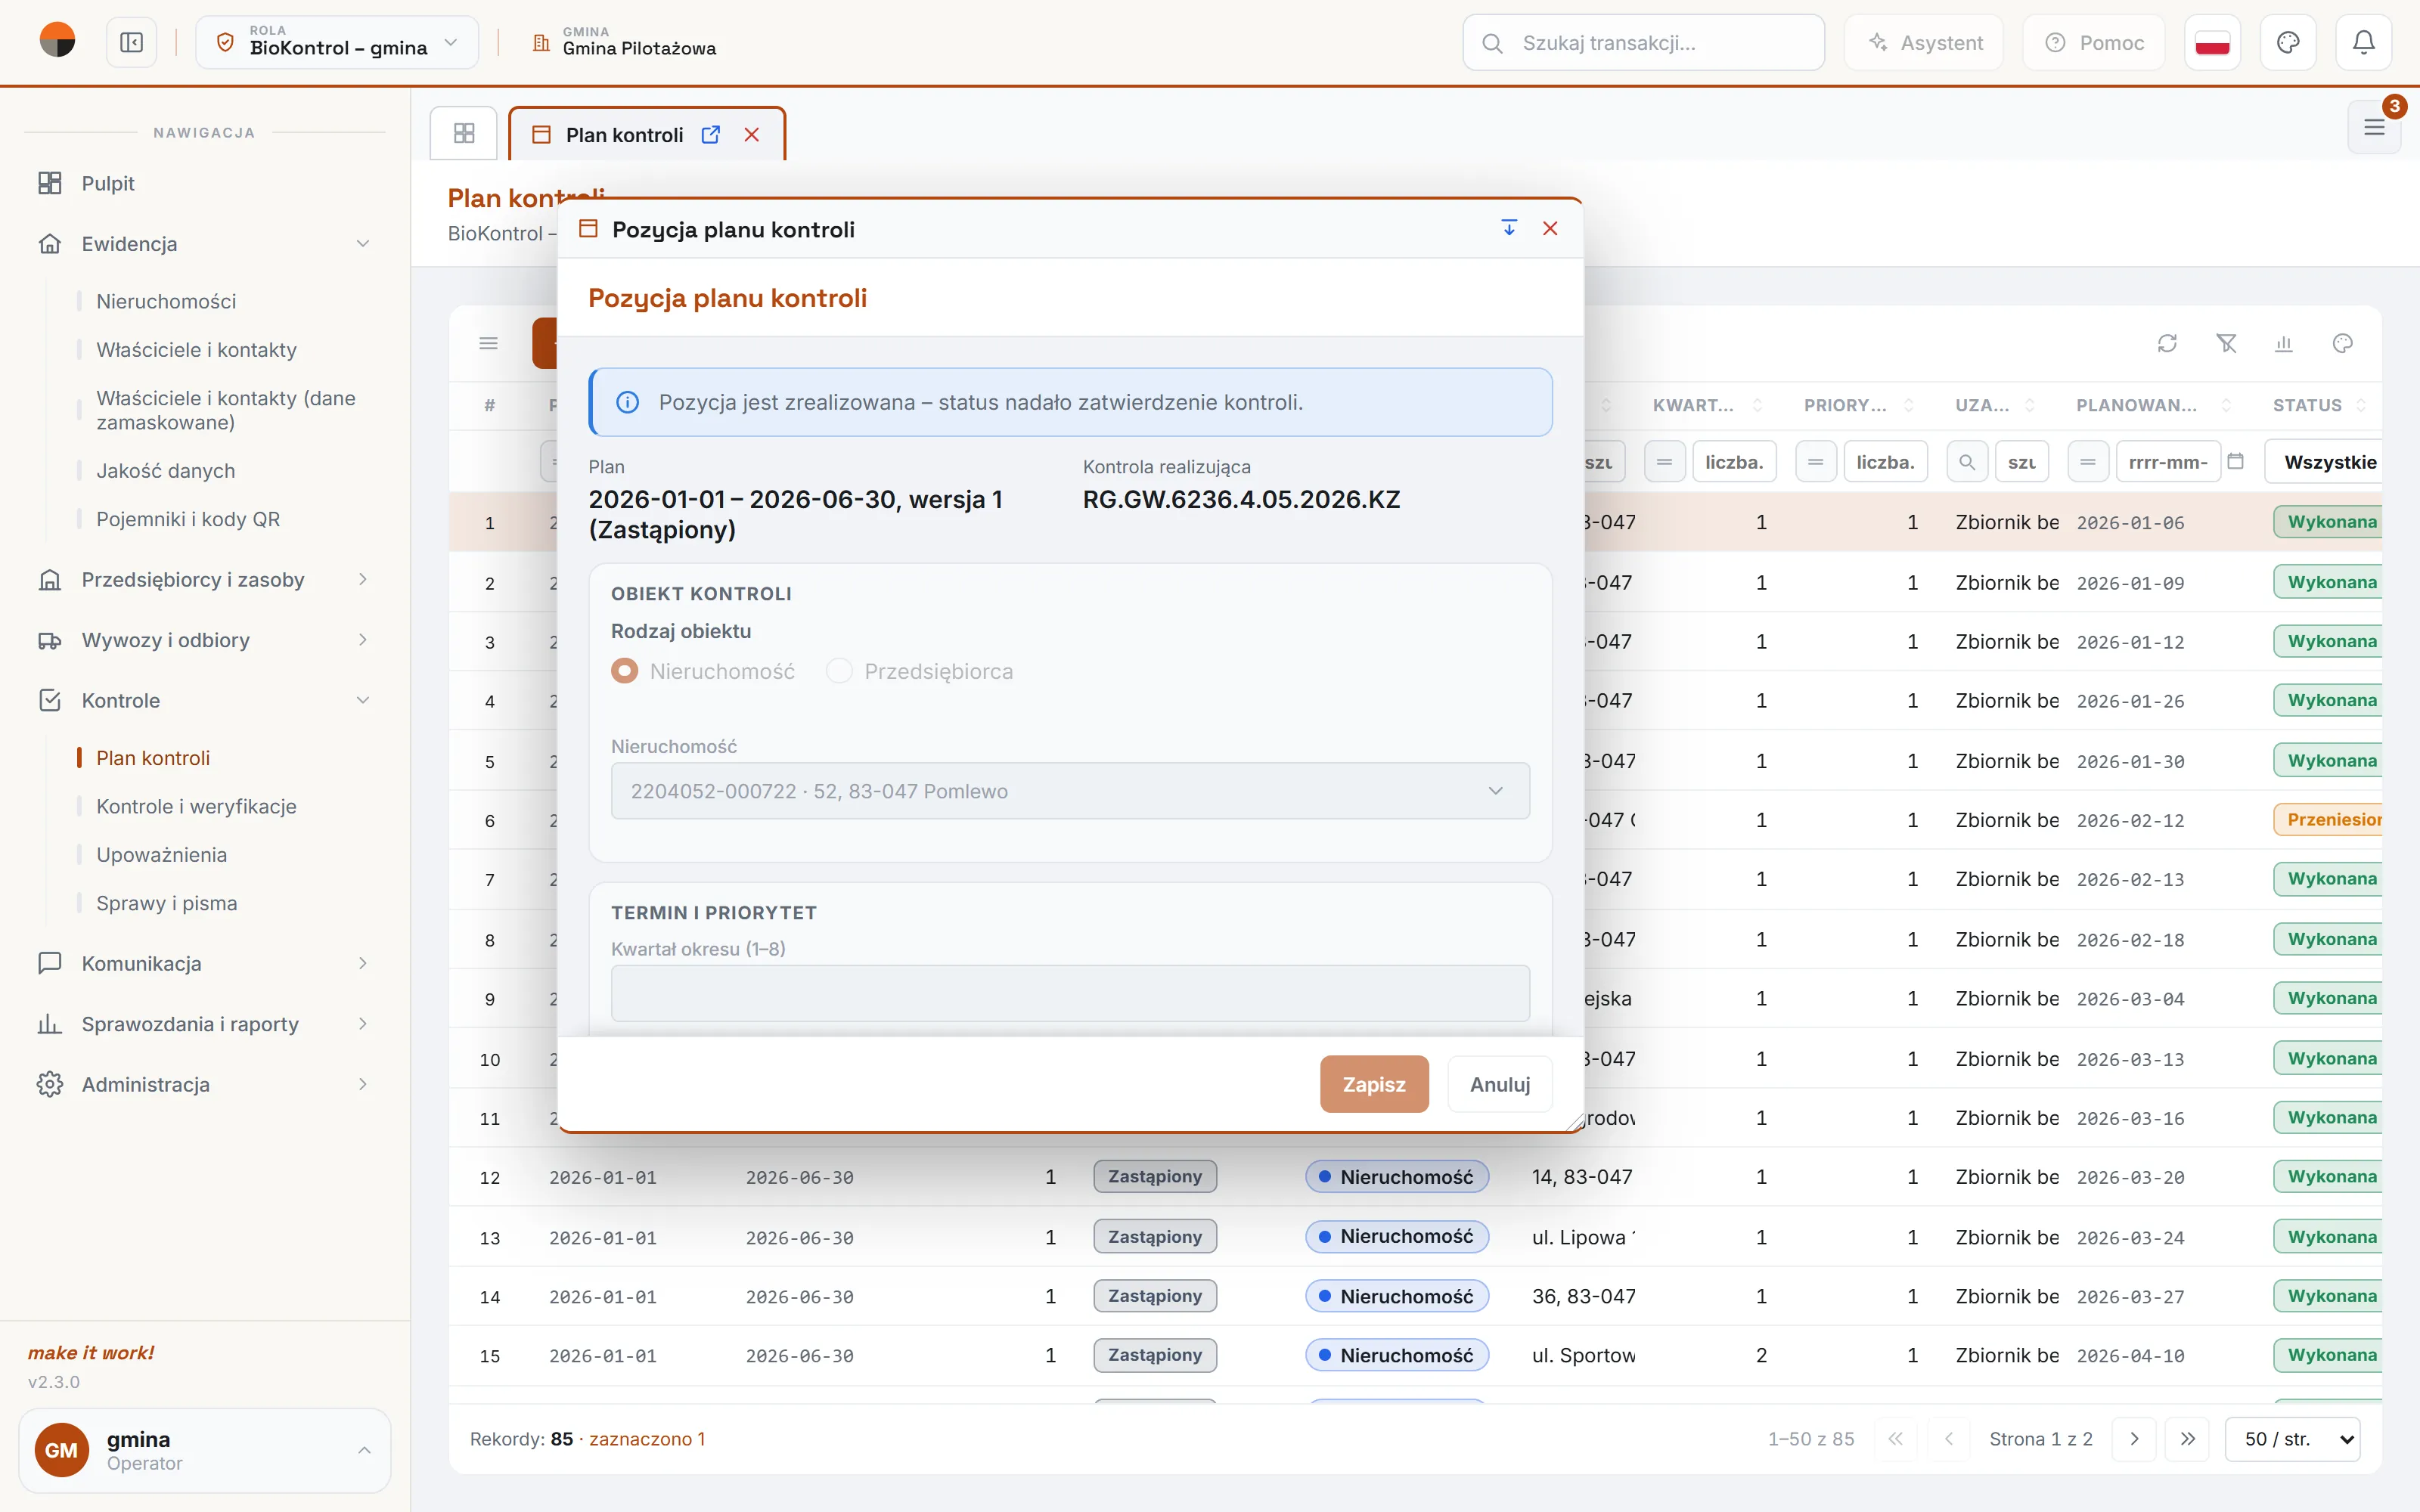
Task: Click the Zapisz button
Action: coord(1374,1084)
